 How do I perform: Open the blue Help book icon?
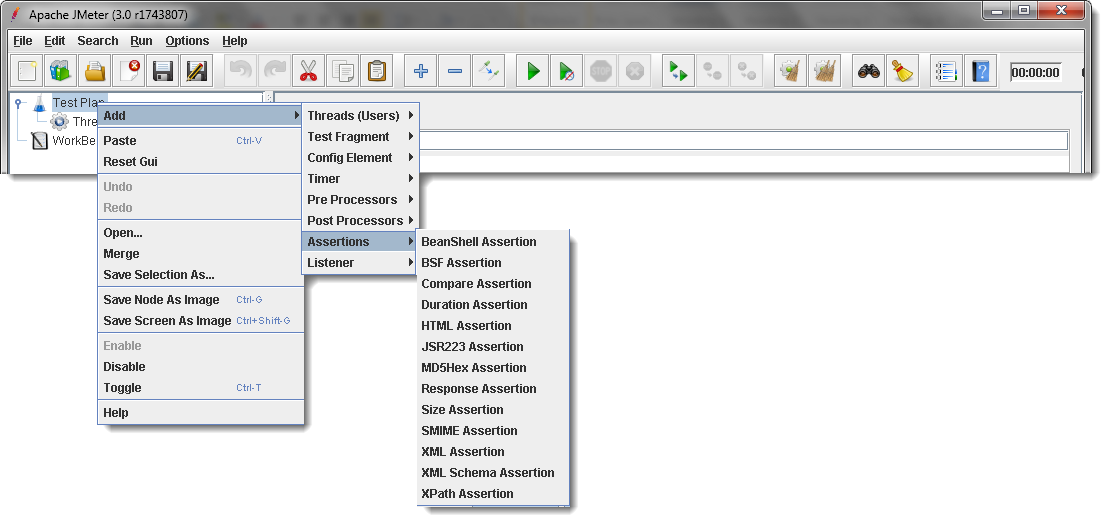click(981, 71)
